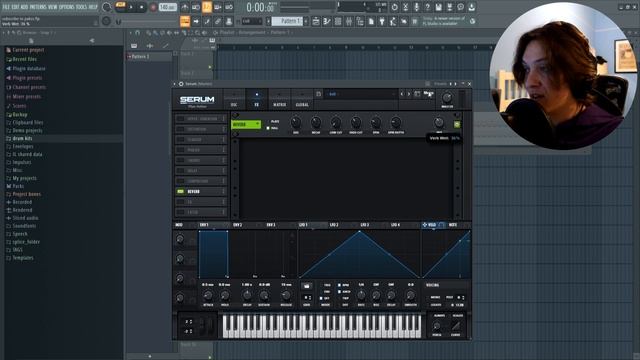
Task: Click the reverb MIX knob
Action: click(439, 122)
